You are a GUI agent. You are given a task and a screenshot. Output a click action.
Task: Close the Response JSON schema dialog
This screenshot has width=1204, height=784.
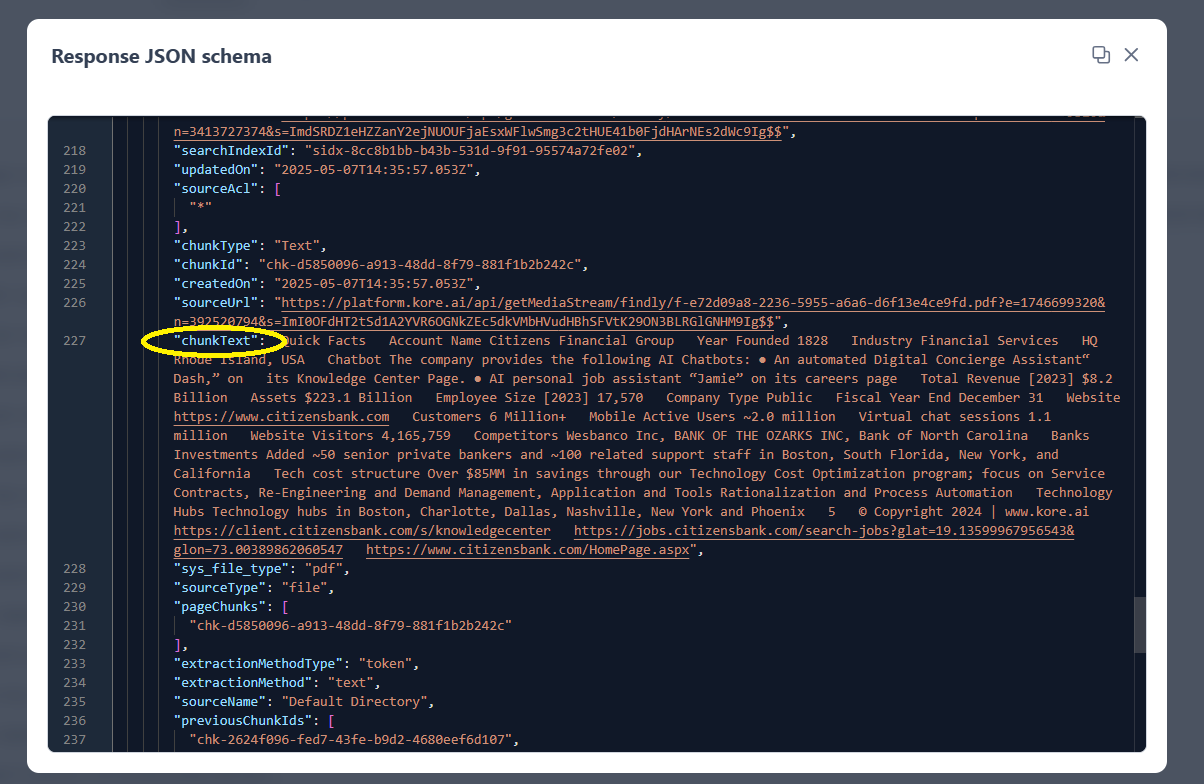click(1131, 55)
